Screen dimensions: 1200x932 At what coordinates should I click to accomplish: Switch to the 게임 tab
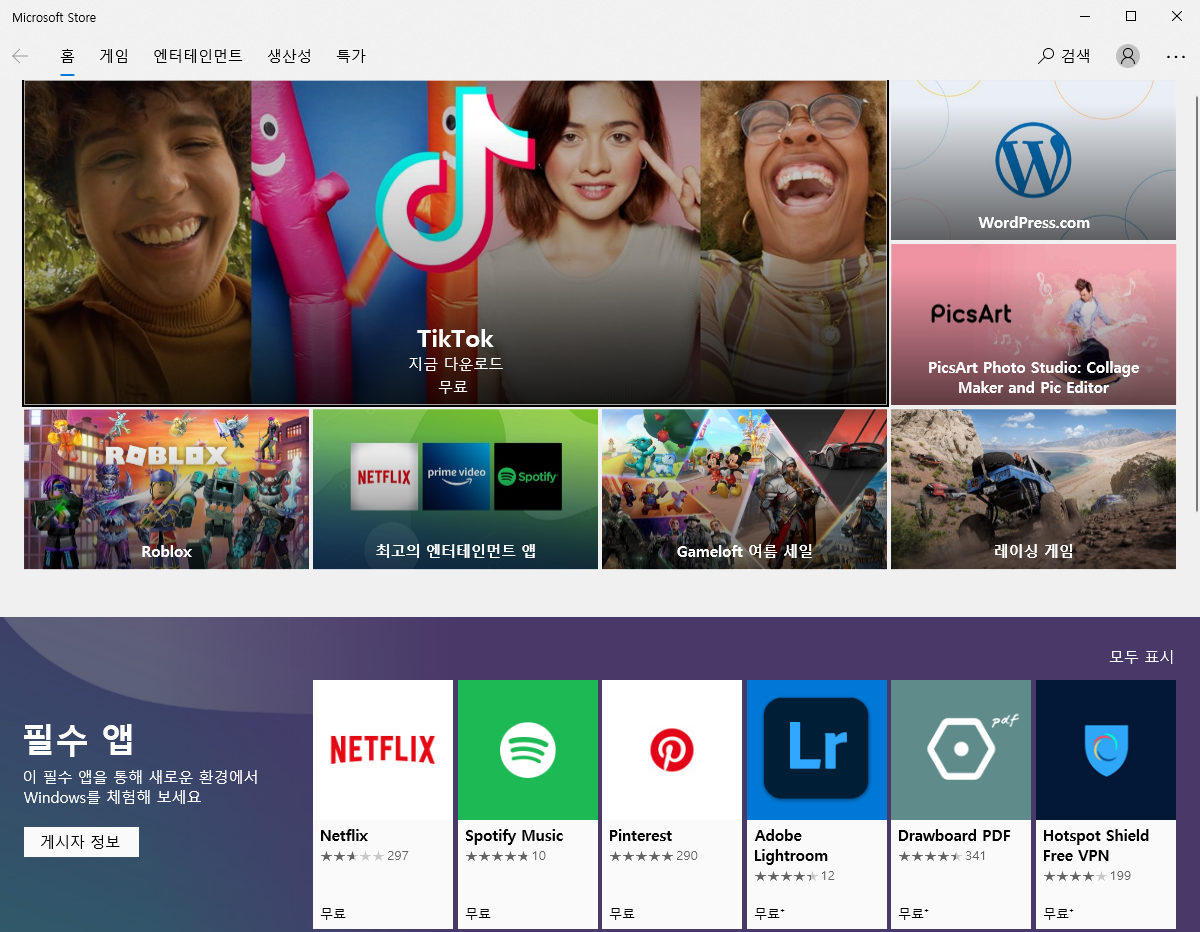pyautogui.click(x=114, y=56)
